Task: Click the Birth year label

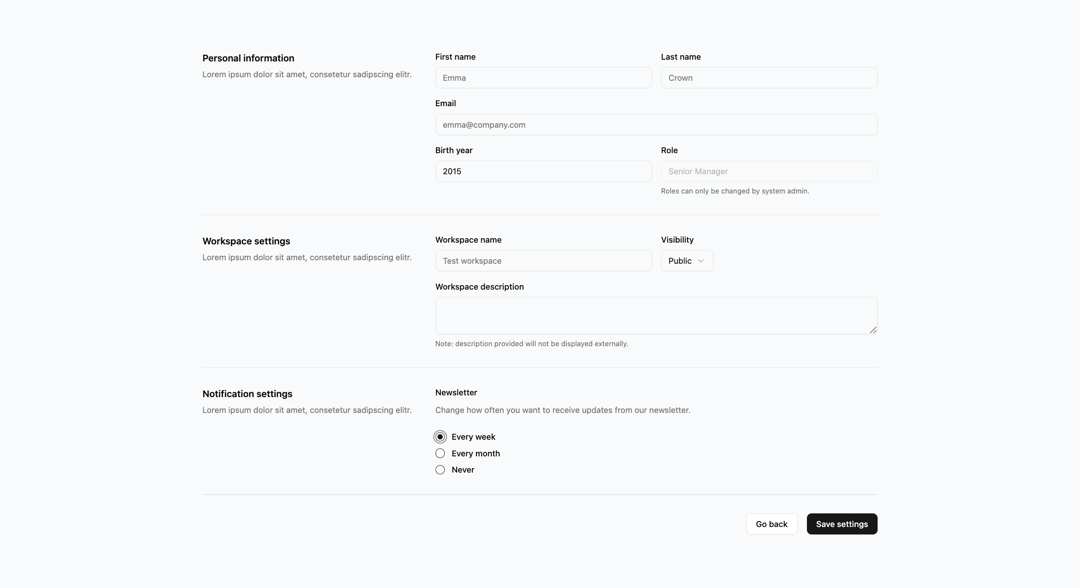Action: pyautogui.click(x=454, y=150)
